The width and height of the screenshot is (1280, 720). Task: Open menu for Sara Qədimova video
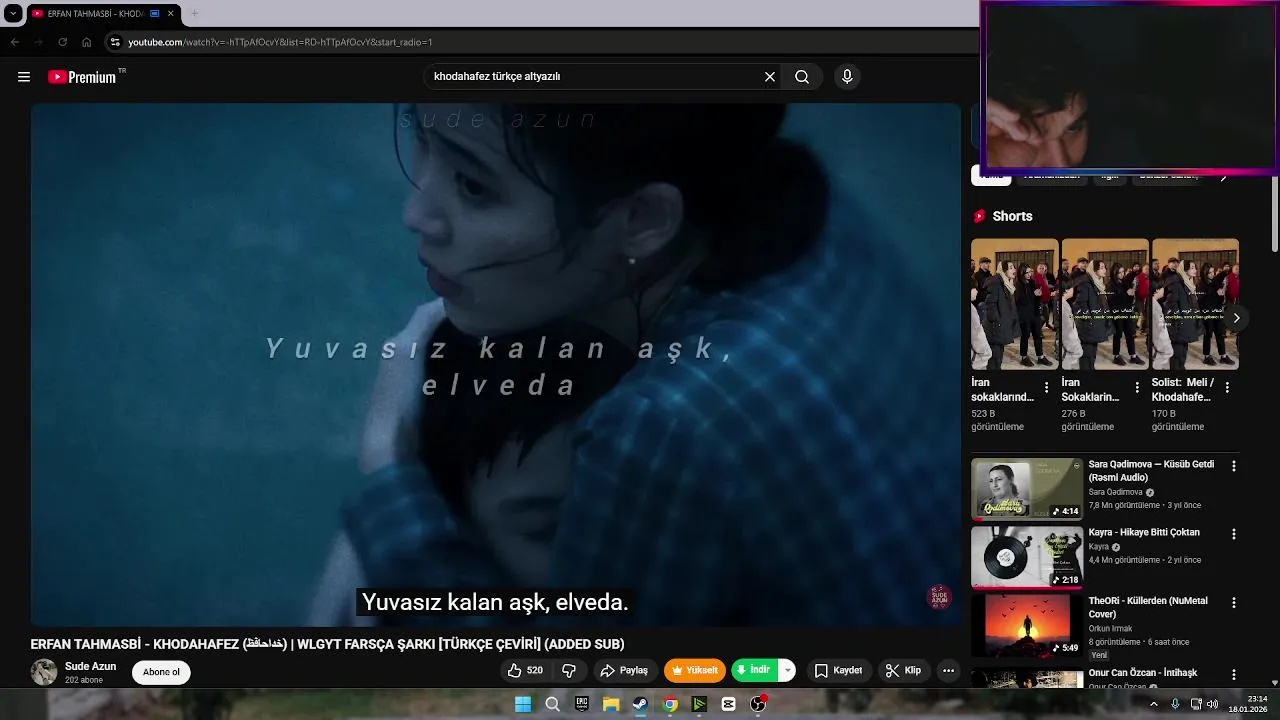[x=1234, y=466]
